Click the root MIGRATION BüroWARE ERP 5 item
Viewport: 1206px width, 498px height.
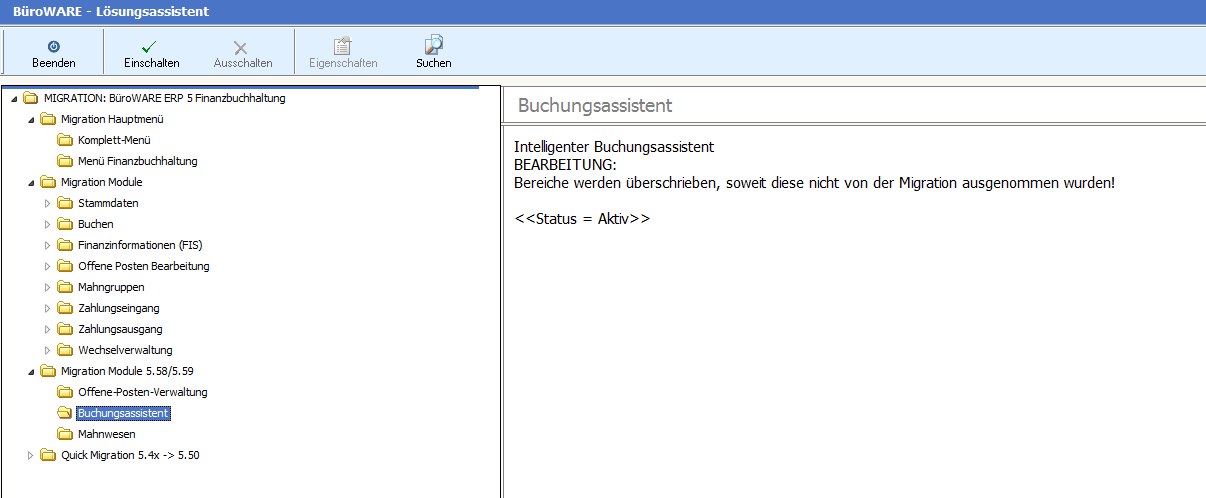click(164, 98)
